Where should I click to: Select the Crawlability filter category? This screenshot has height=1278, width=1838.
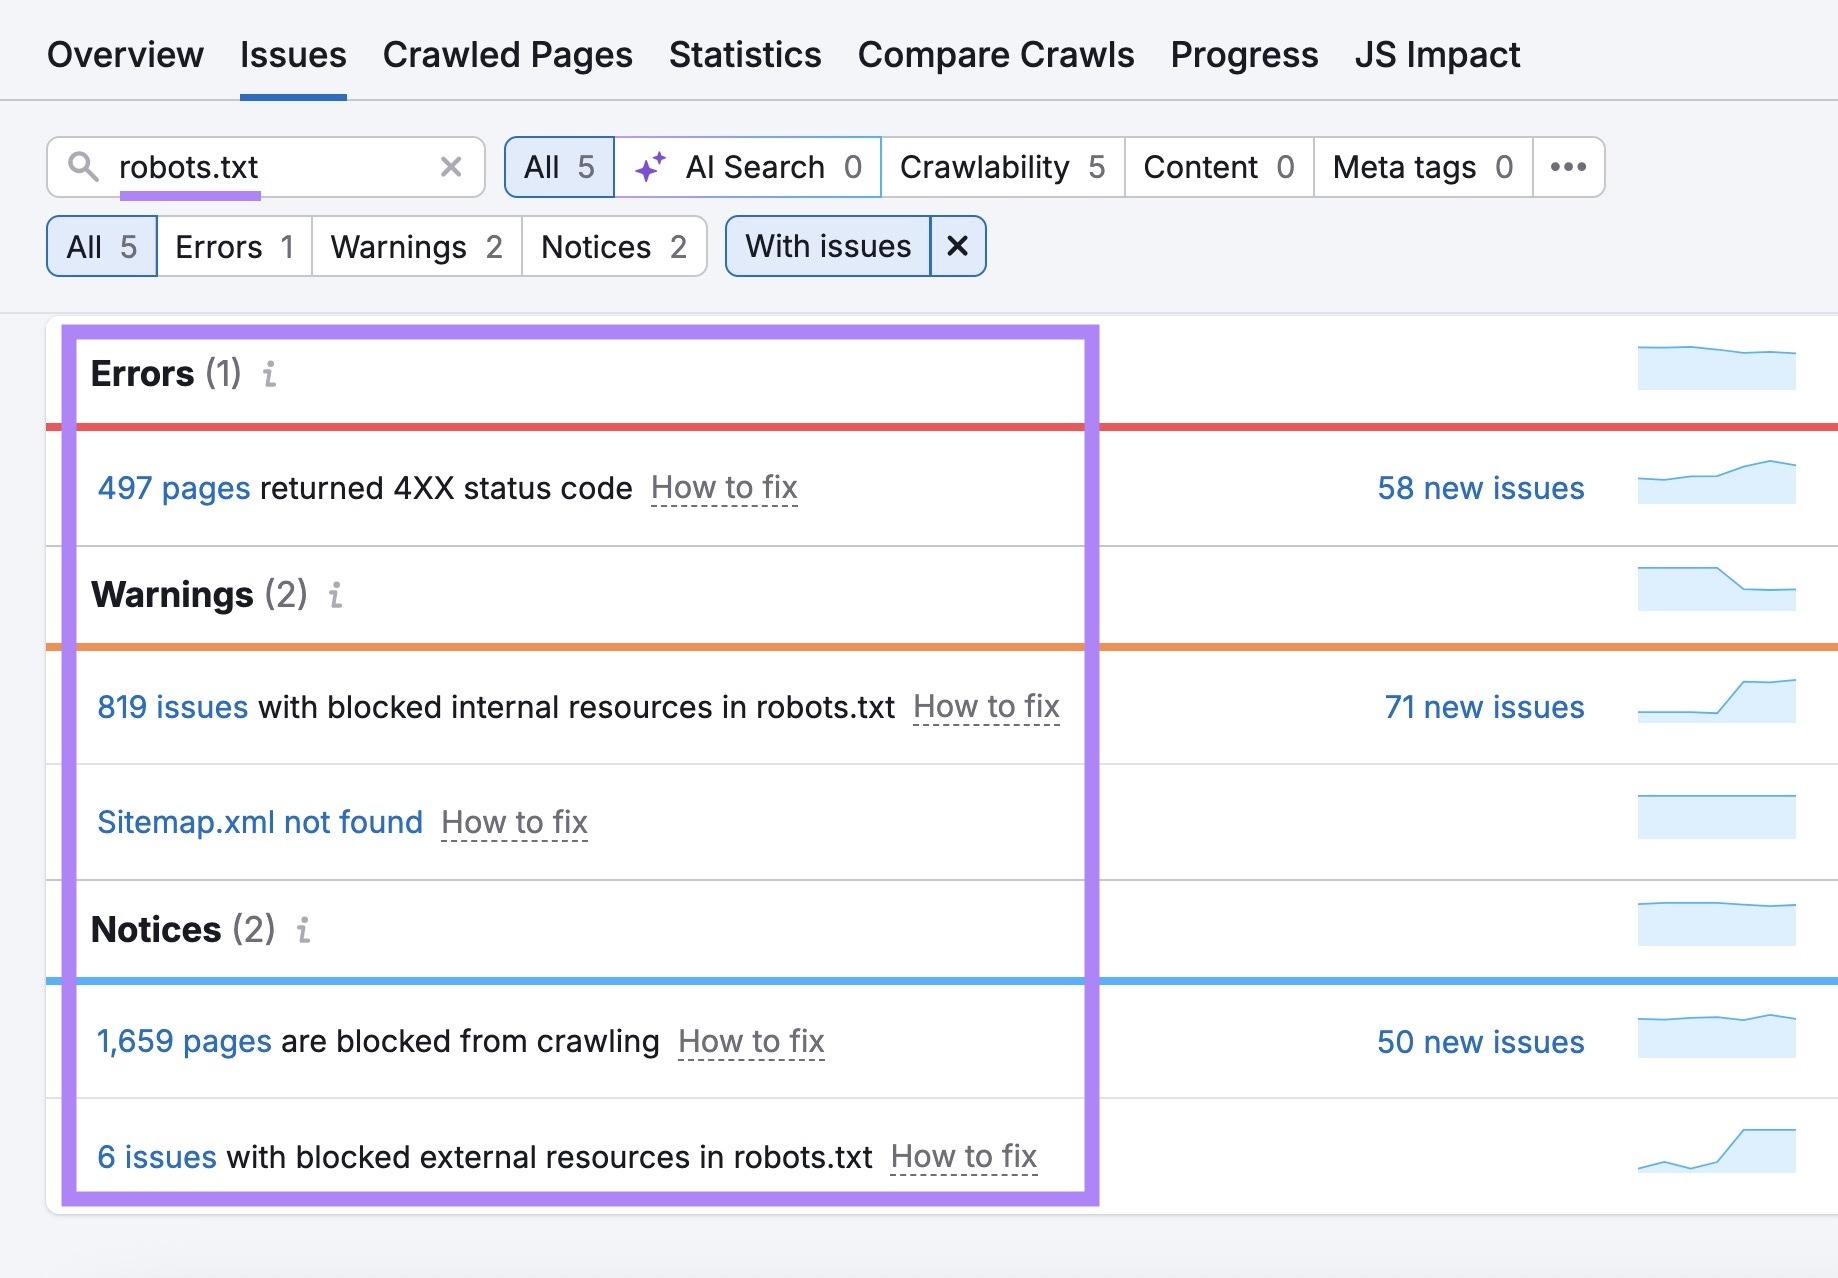(1001, 167)
